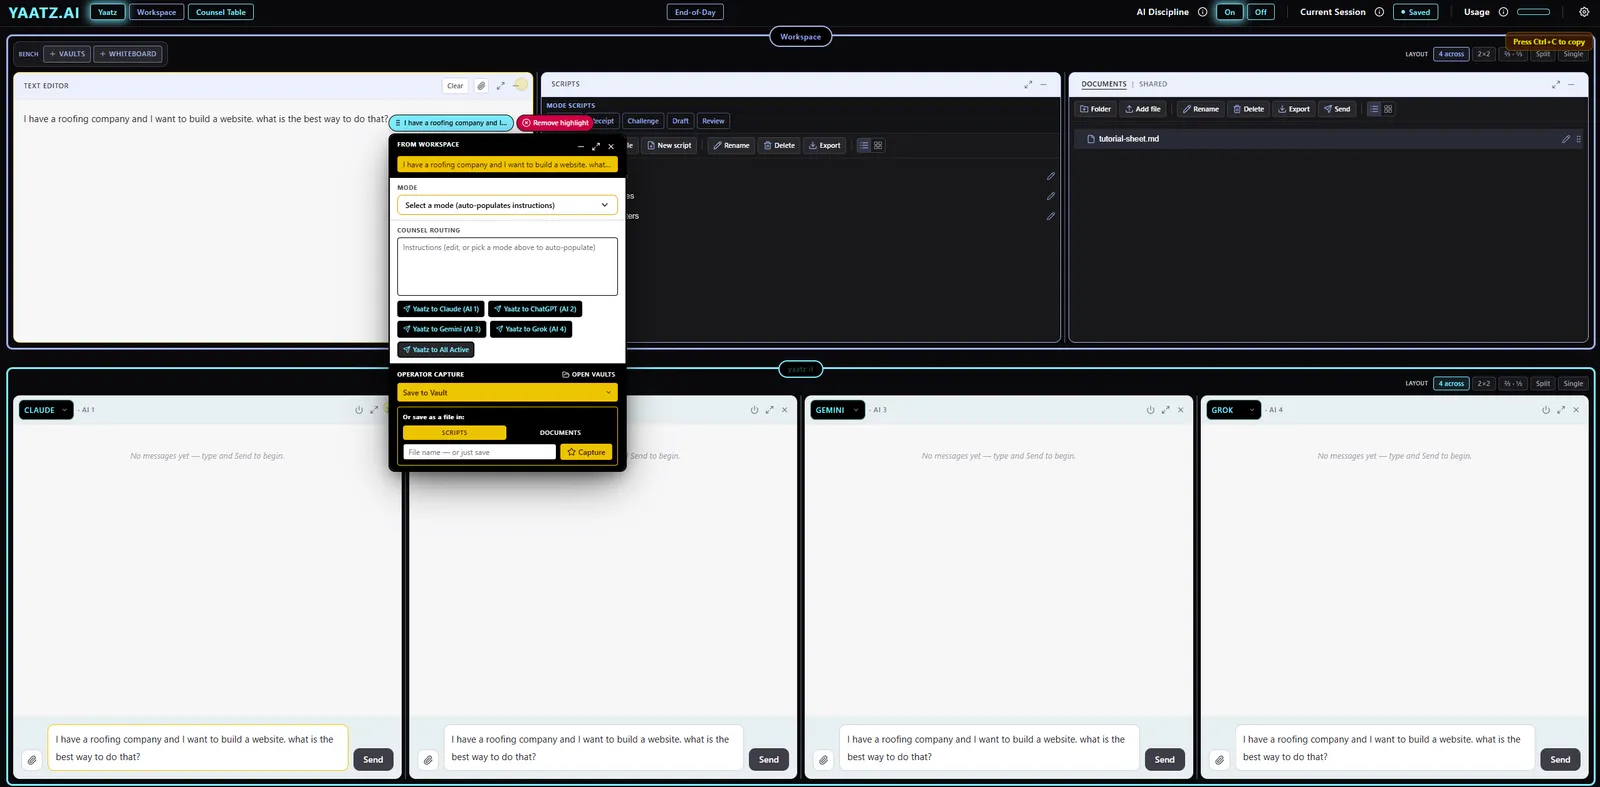Switch to the Counsel Table tab

click(x=221, y=12)
